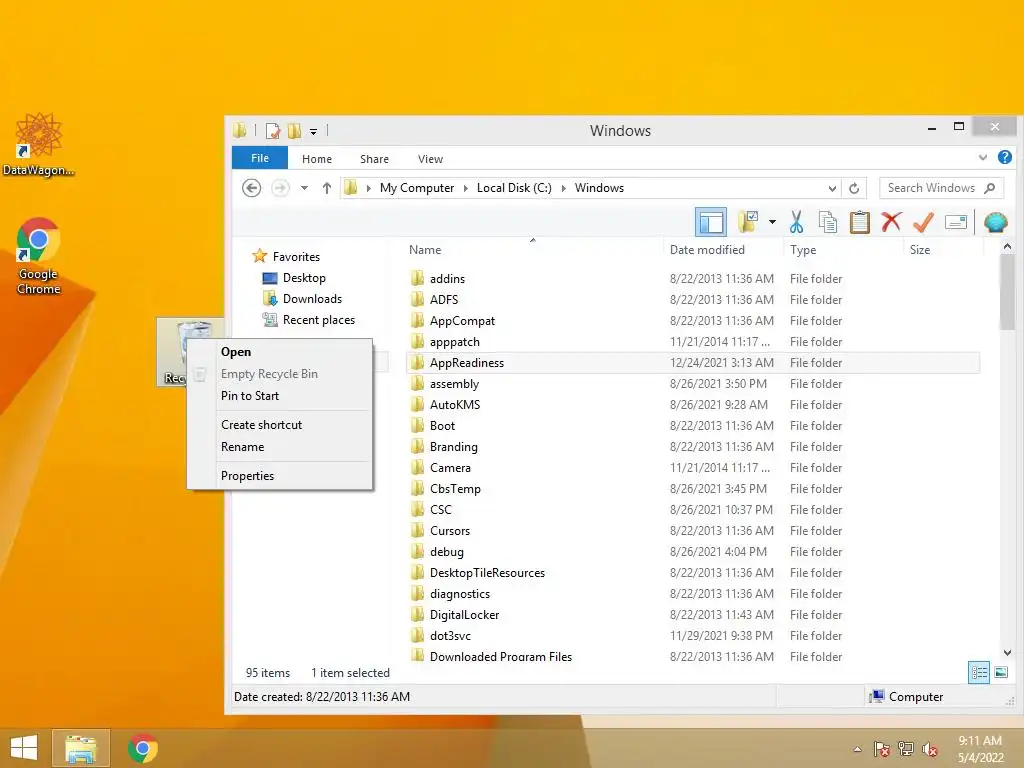Choose Properties in the context menu
The width and height of the screenshot is (1024, 768).
[280, 475]
